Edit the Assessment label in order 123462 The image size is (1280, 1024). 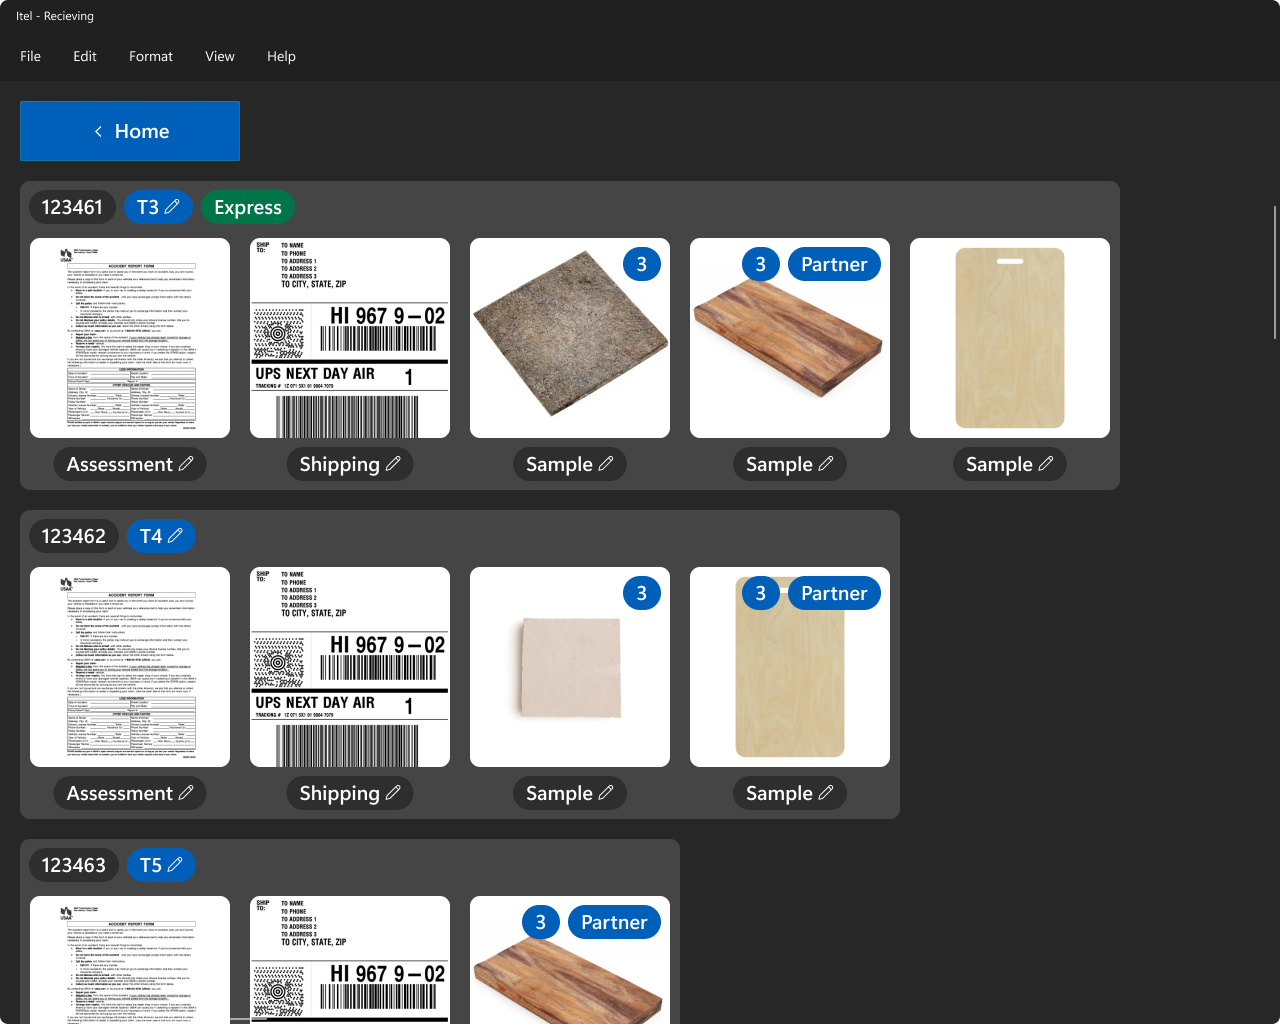[x=130, y=793]
